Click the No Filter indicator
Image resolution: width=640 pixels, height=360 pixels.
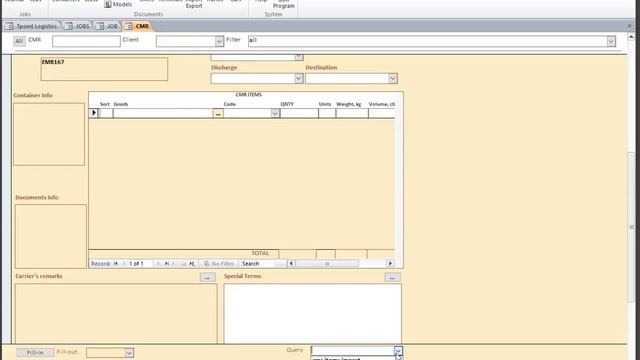click(219, 264)
